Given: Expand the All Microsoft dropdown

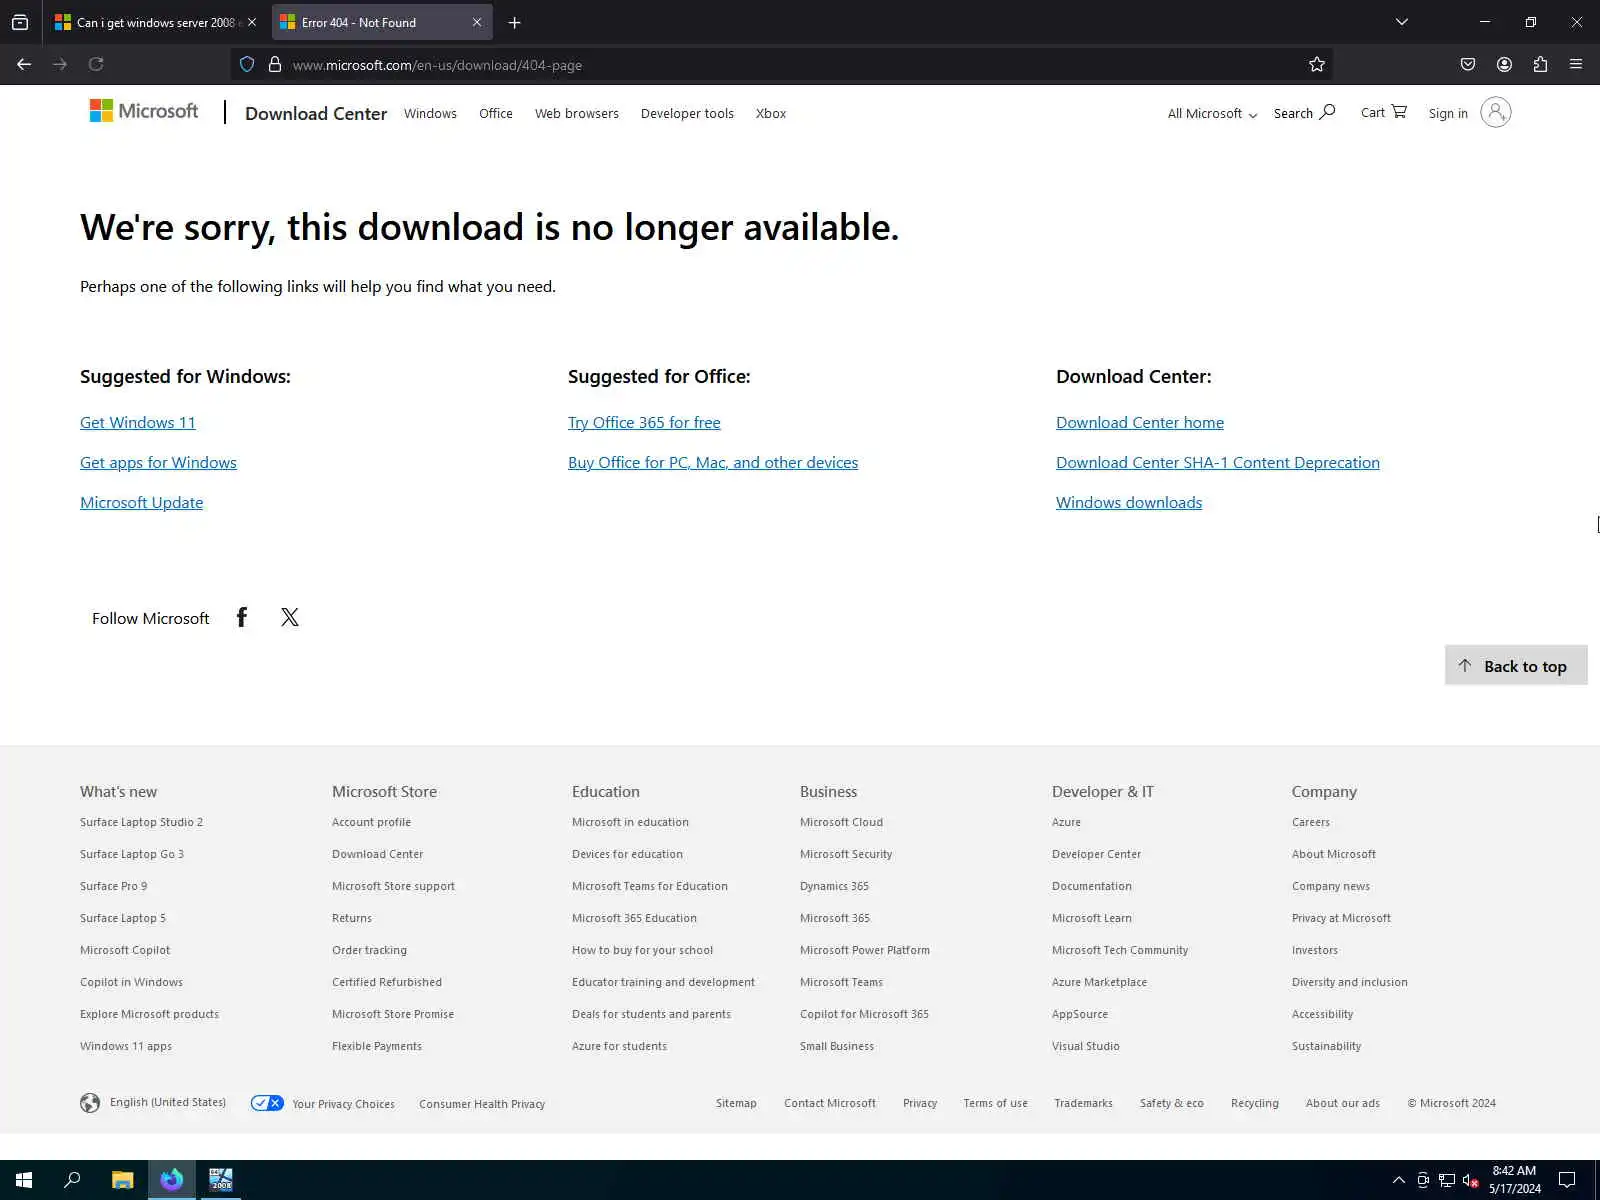Looking at the screenshot, I should [1212, 114].
